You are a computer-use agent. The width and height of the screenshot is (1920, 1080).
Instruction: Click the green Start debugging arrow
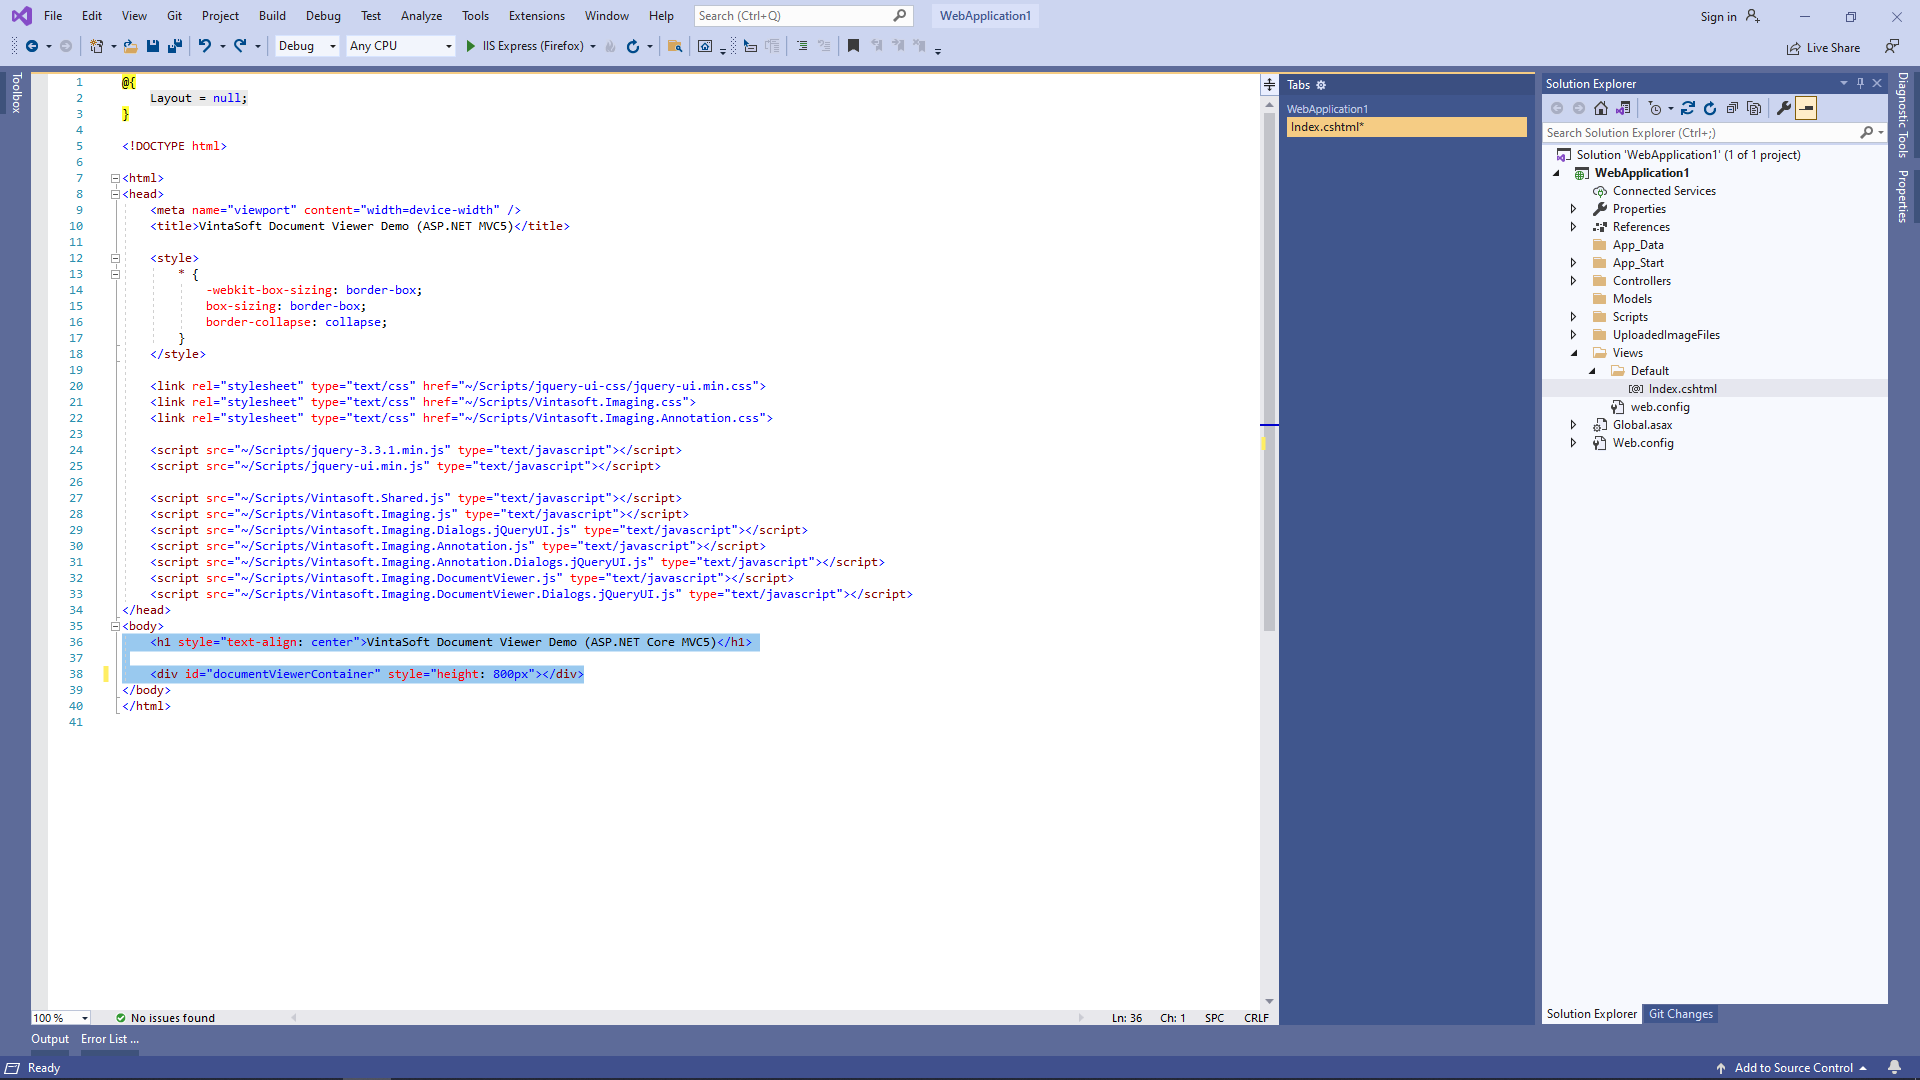[x=470, y=46]
